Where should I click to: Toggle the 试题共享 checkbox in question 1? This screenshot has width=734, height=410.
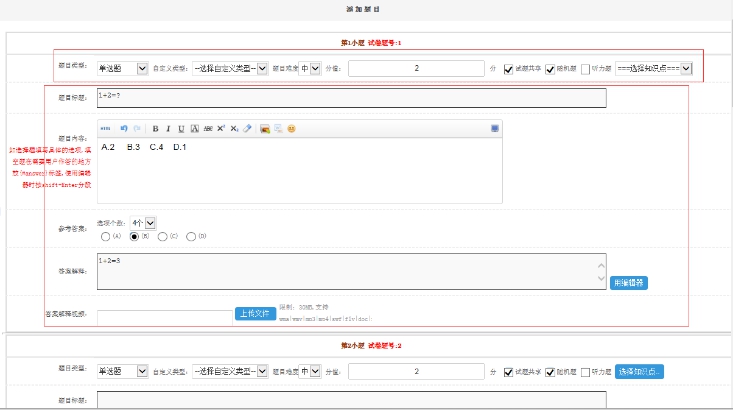[509, 69]
